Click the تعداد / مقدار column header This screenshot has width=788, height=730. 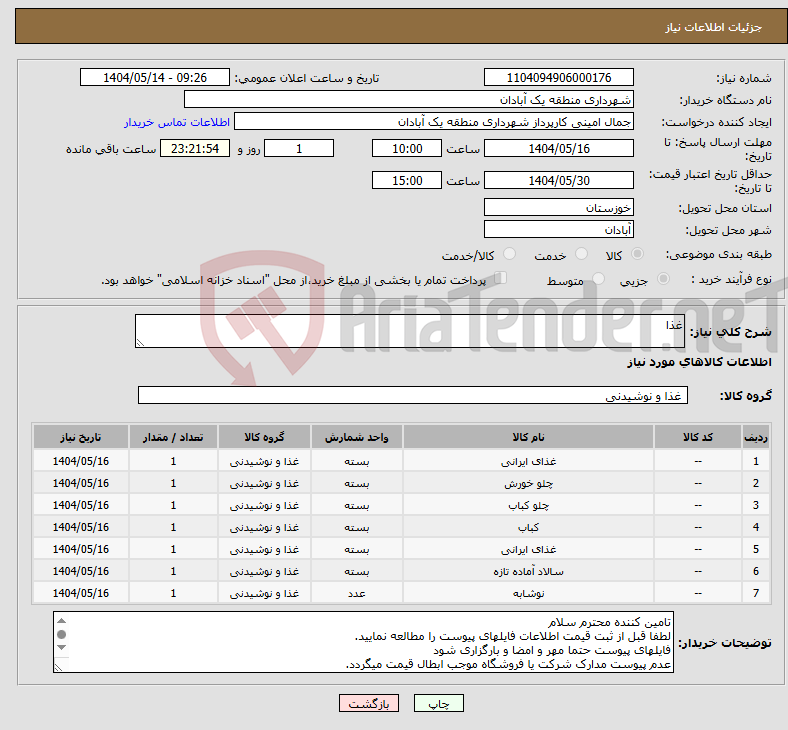[x=173, y=437]
